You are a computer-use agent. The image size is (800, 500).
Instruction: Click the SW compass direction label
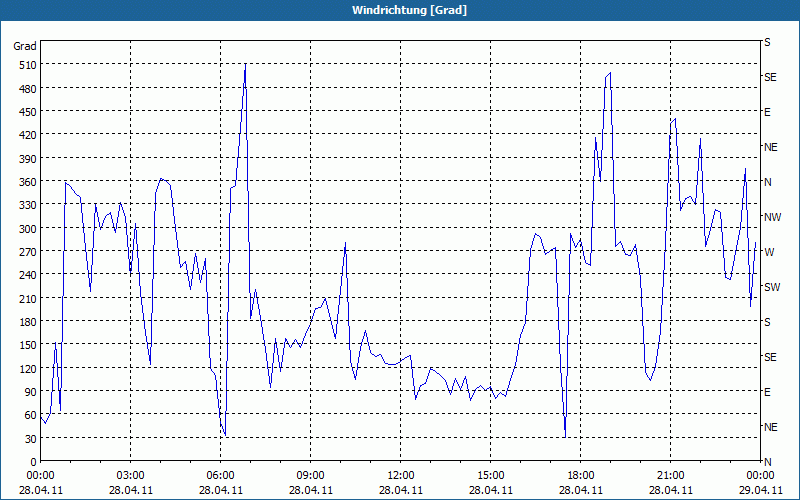(x=772, y=287)
